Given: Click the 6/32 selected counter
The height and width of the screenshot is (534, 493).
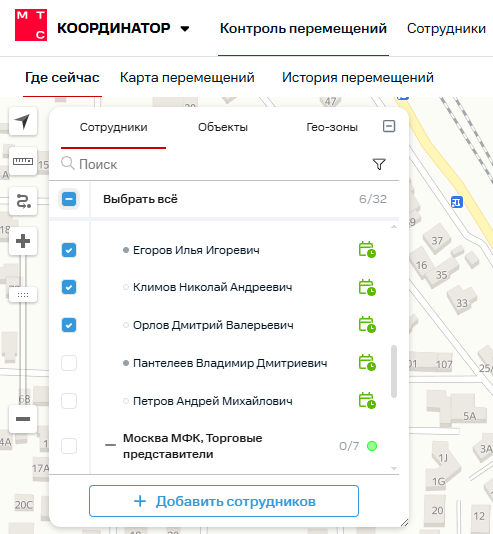Looking at the screenshot, I should pos(373,199).
